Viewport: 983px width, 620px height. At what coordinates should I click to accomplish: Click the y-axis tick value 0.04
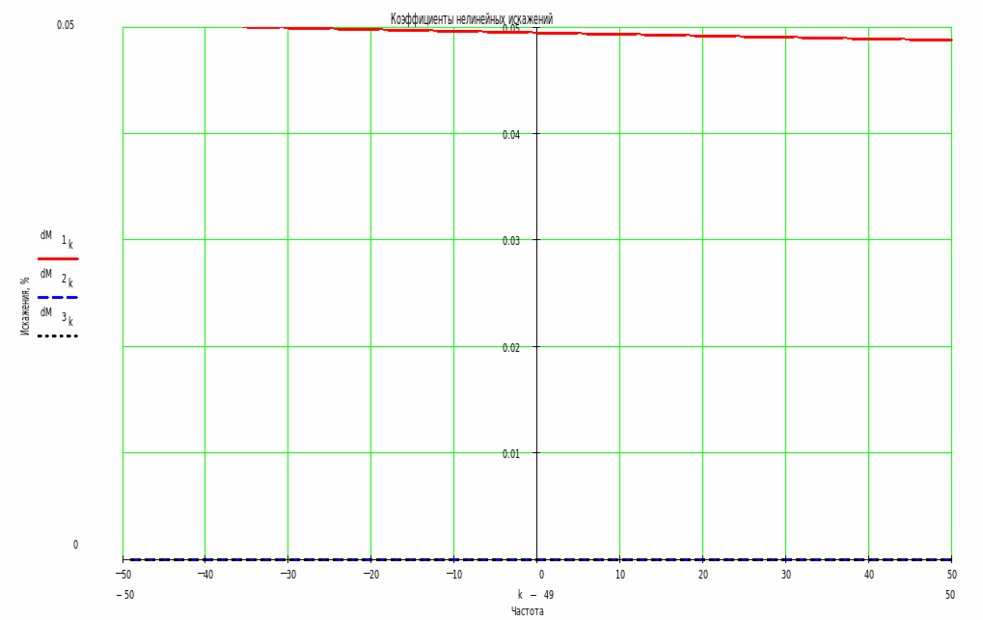(511, 135)
